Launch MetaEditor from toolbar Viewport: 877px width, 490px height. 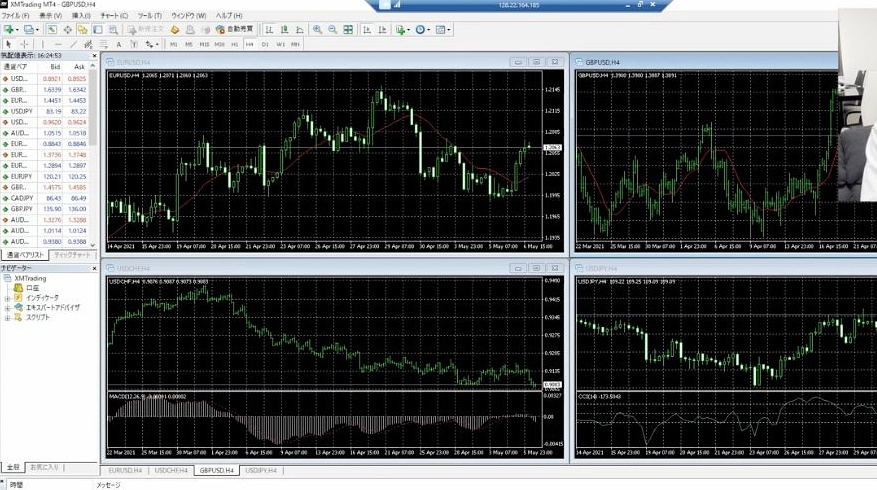point(175,29)
